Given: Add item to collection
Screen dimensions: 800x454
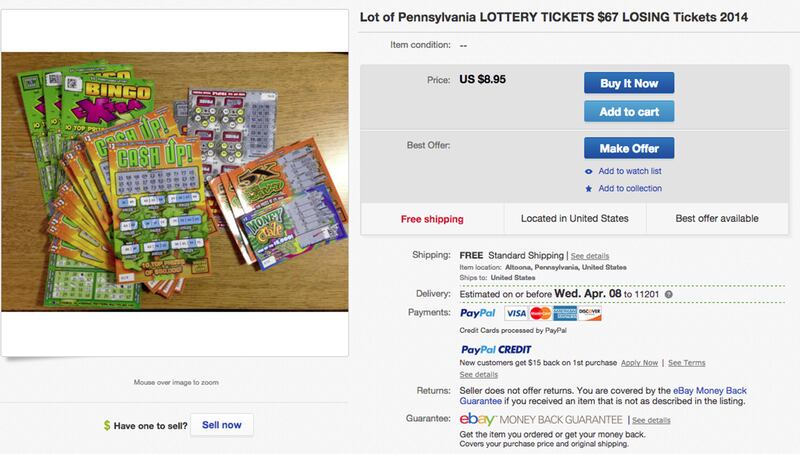Looking at the screenshot, I should [x=630, y=188].
